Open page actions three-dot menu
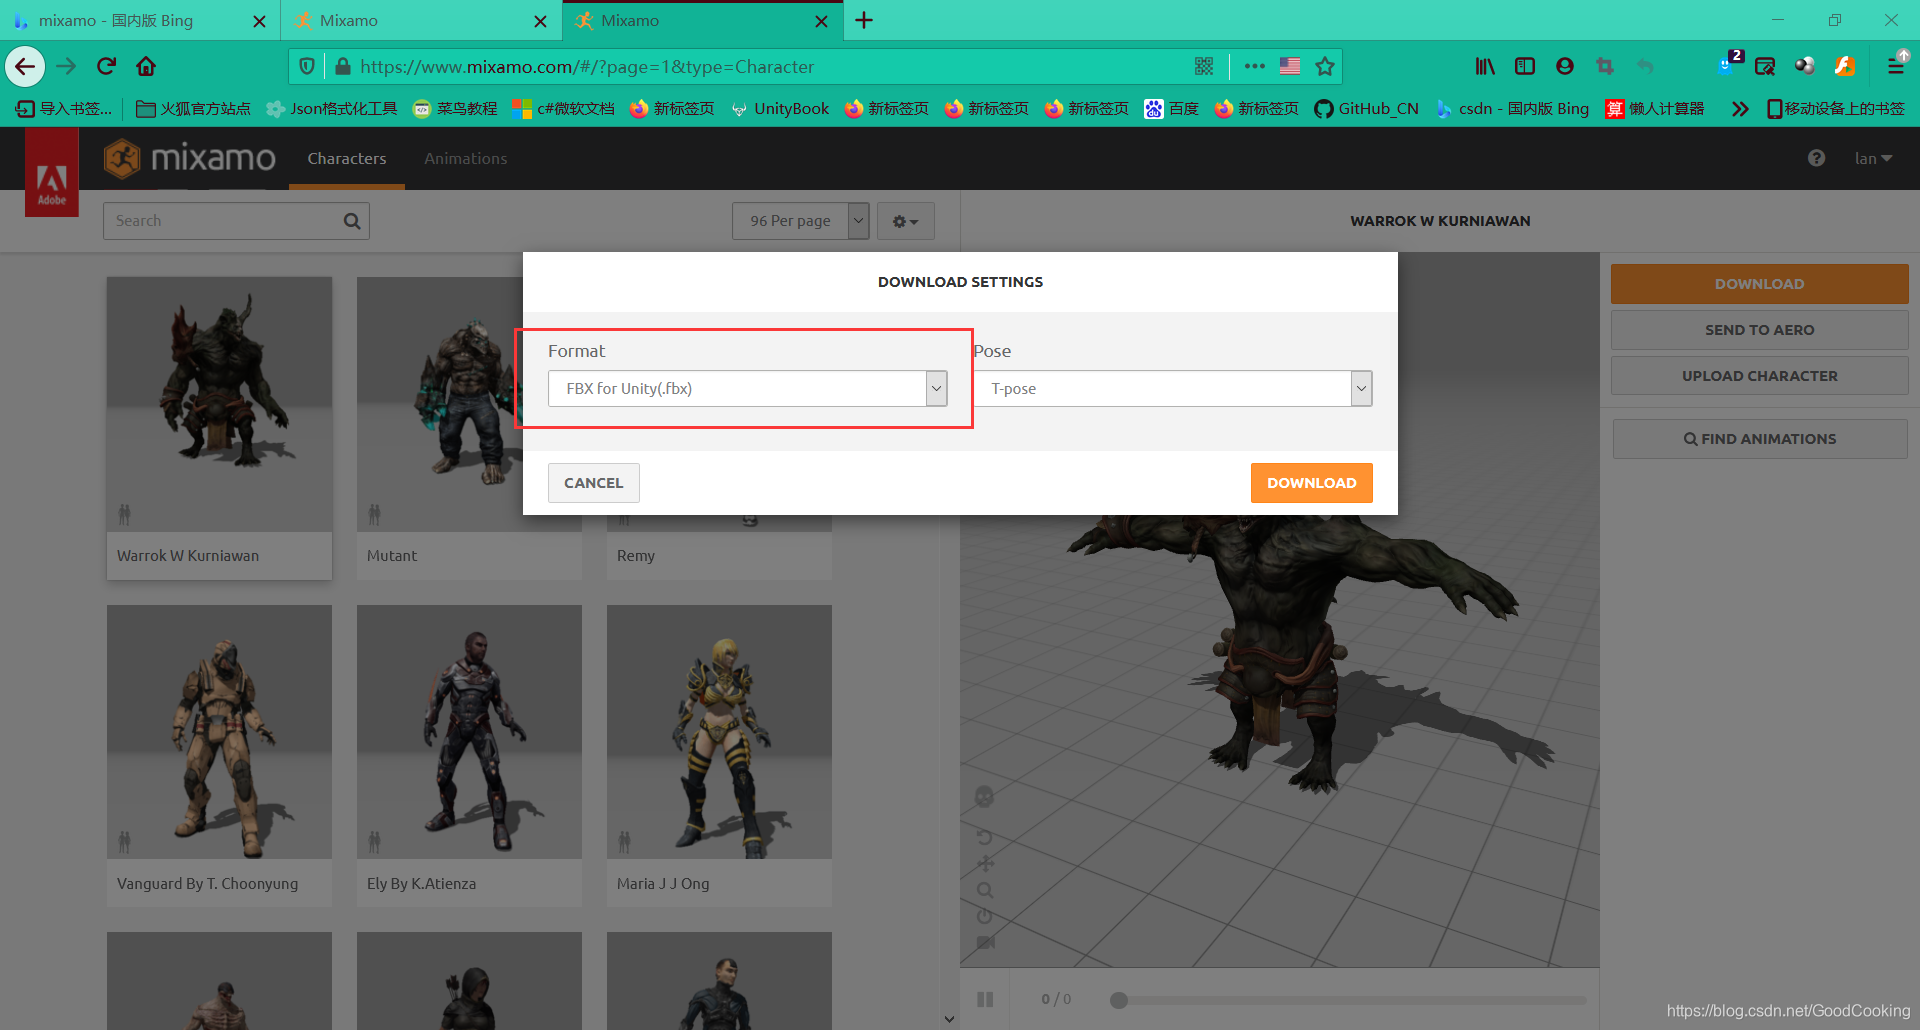The height and width of the screenshot is (1030, 1920). (x=1255, y=67)
